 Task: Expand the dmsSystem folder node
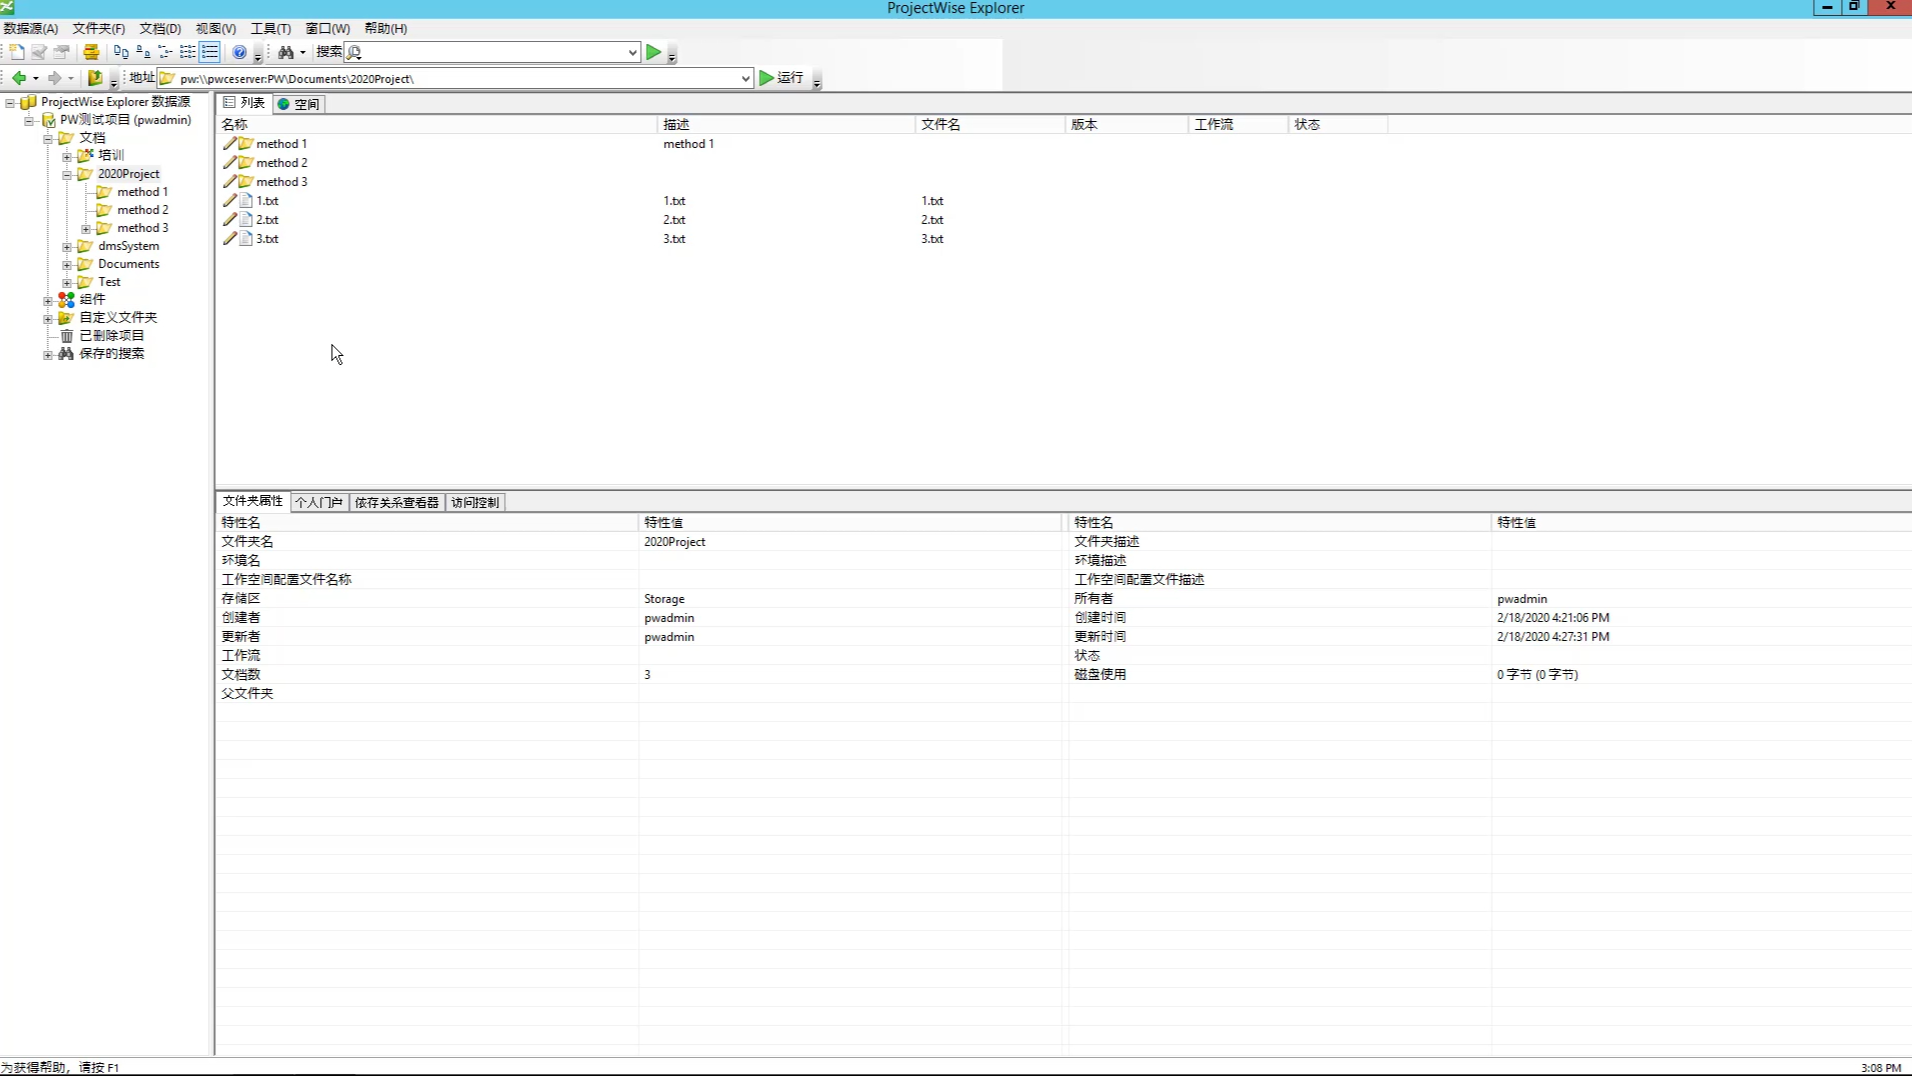67,246
